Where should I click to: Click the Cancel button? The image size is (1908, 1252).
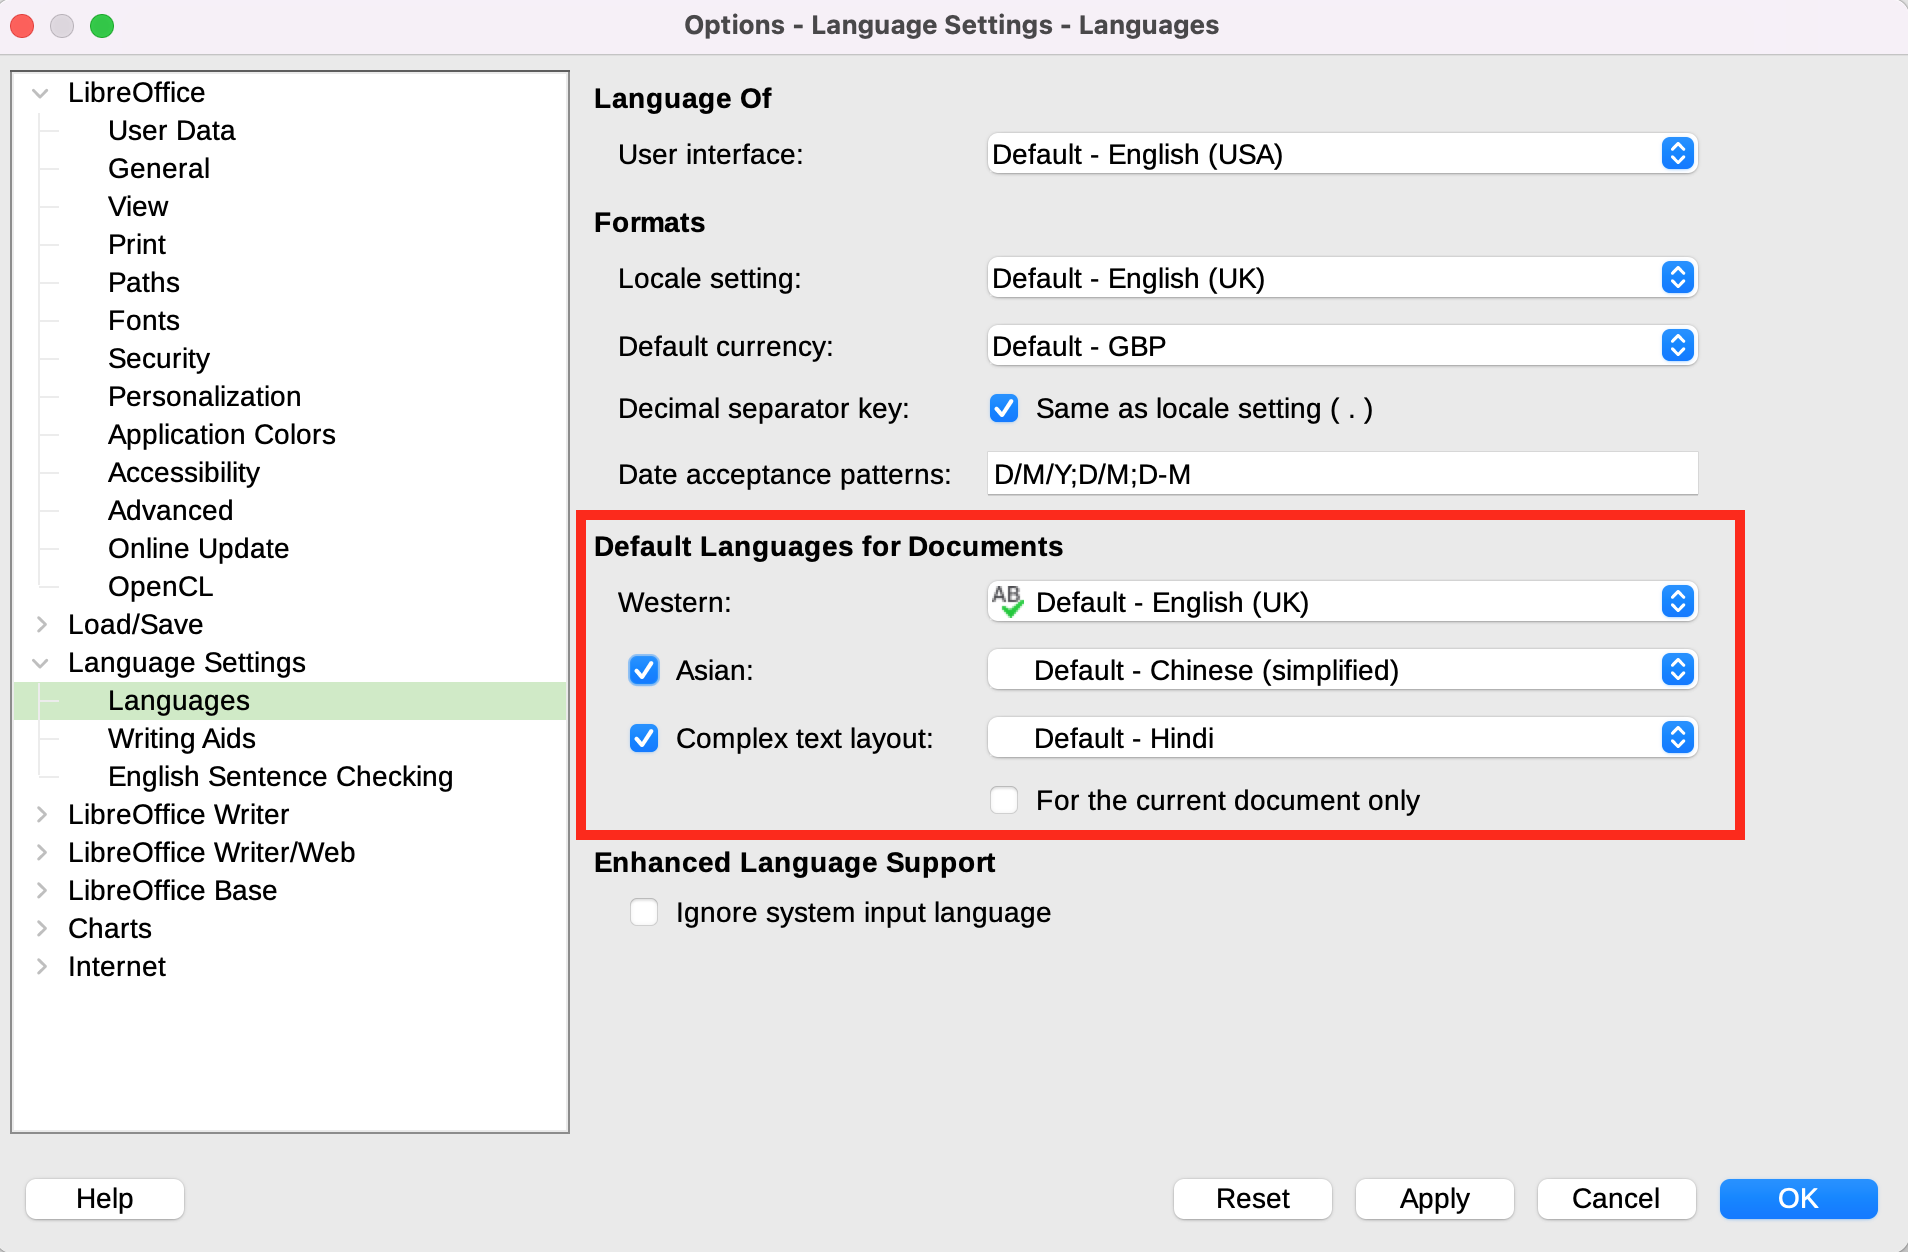click(1616, 1198)
